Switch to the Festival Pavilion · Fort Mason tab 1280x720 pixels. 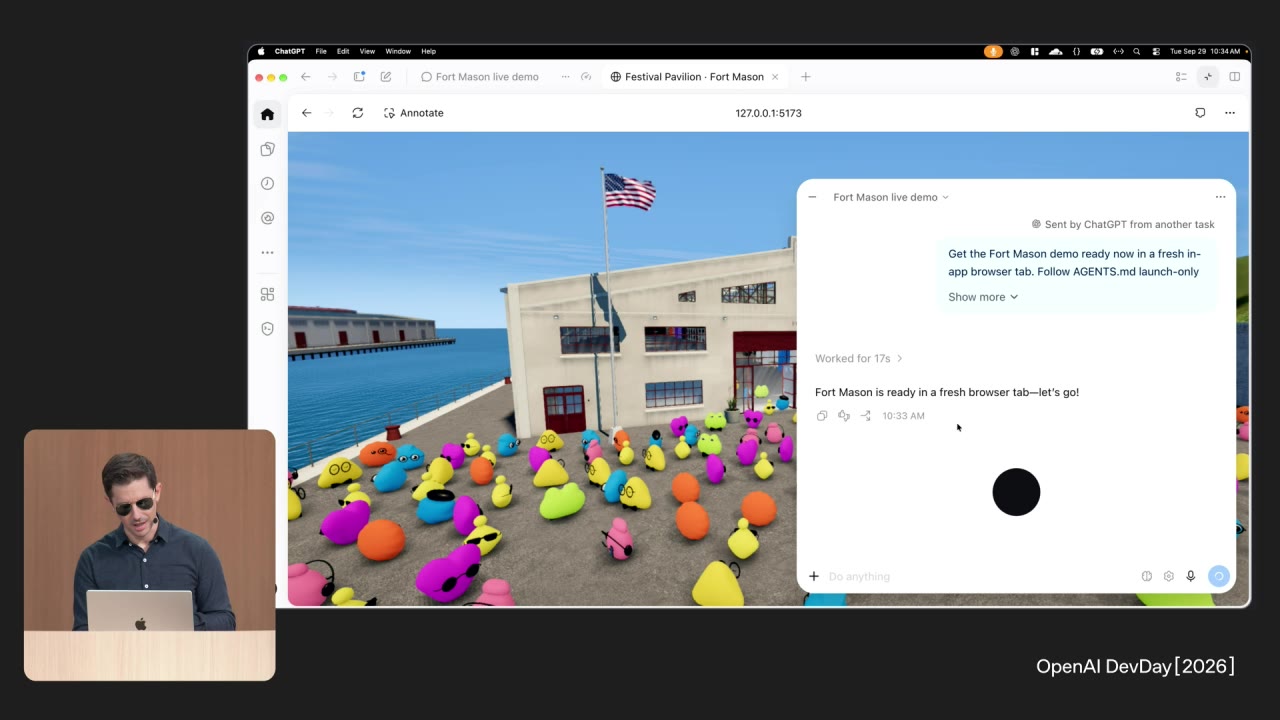686,77
